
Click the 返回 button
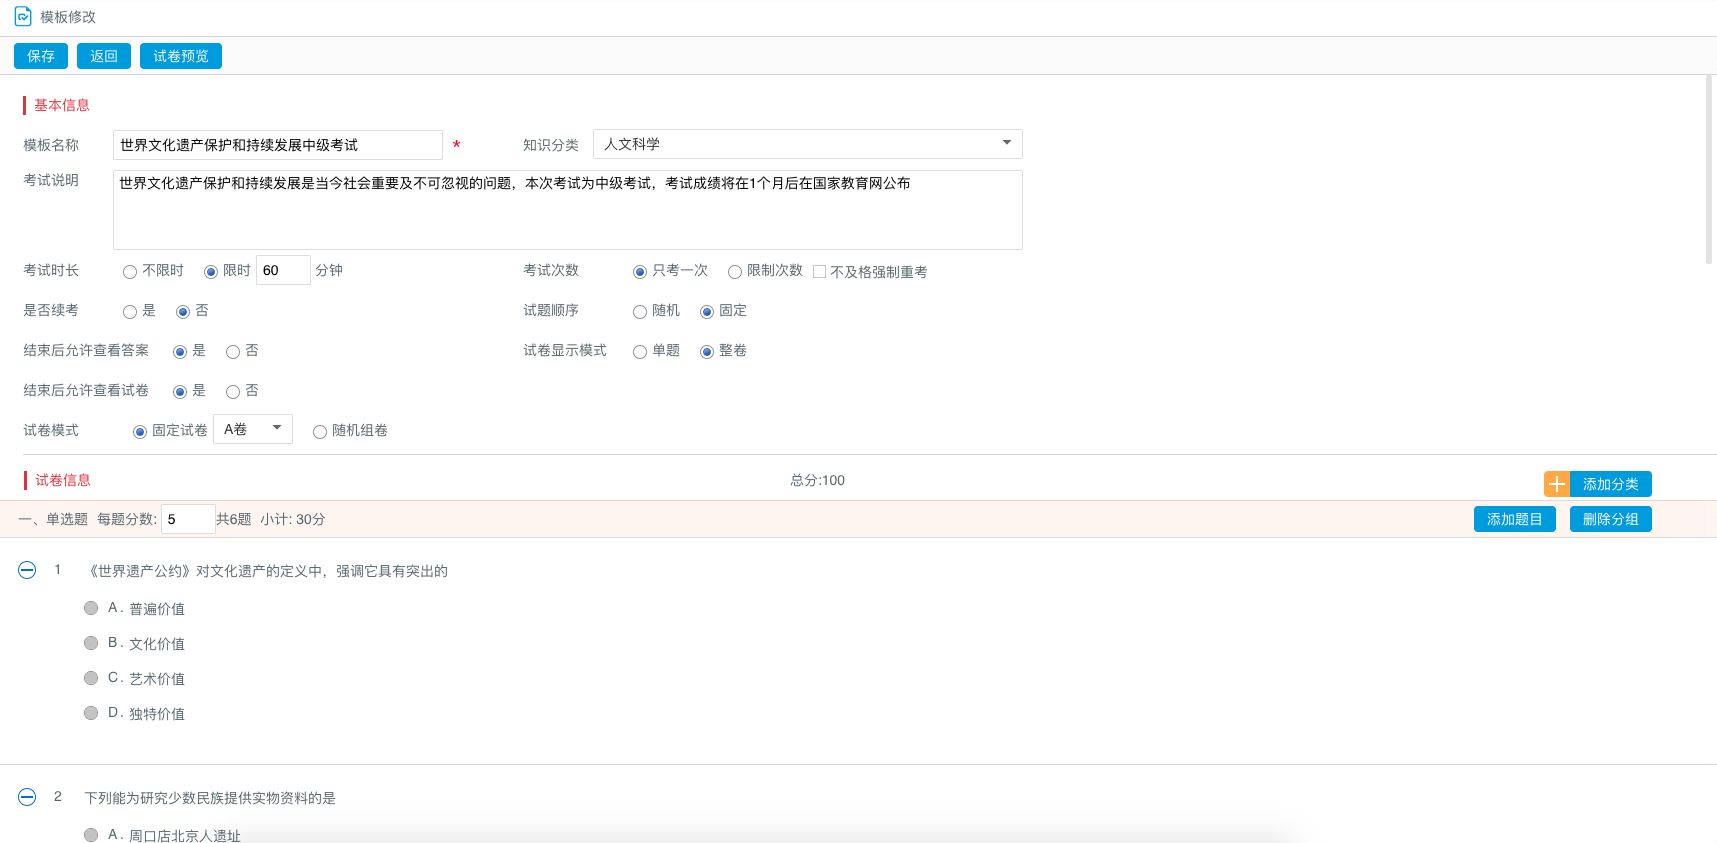click(x=104, y=56)
